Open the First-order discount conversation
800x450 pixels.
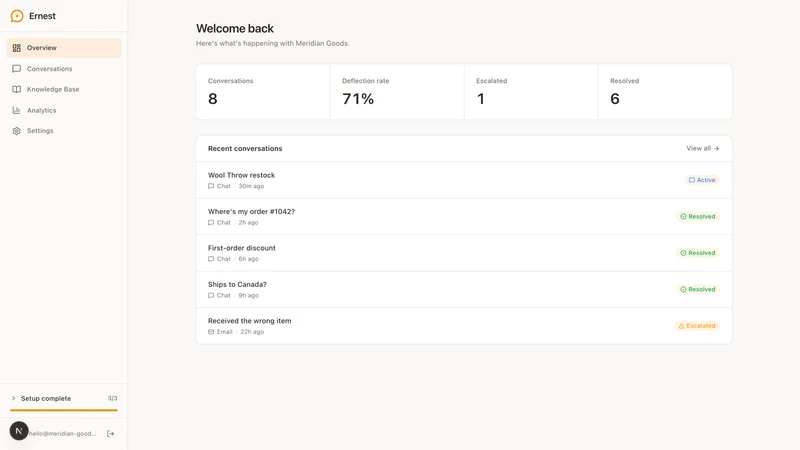464,253
